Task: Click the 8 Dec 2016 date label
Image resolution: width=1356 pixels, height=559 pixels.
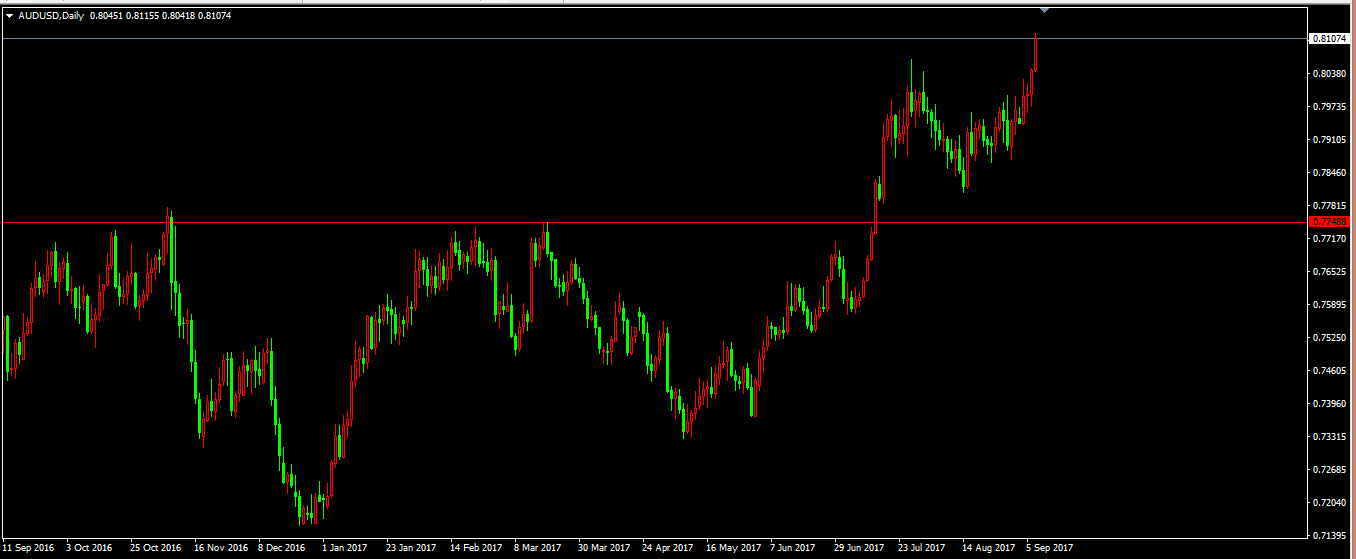Action: 282,548
